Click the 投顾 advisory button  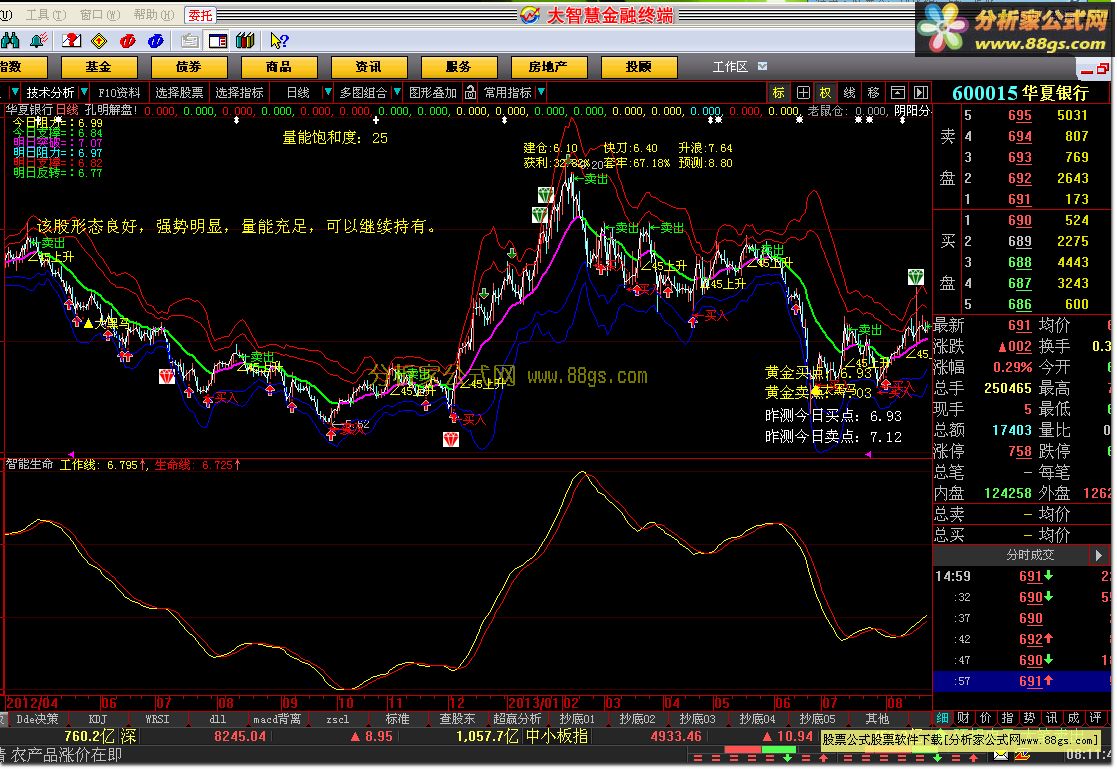[x=639, y=67]
